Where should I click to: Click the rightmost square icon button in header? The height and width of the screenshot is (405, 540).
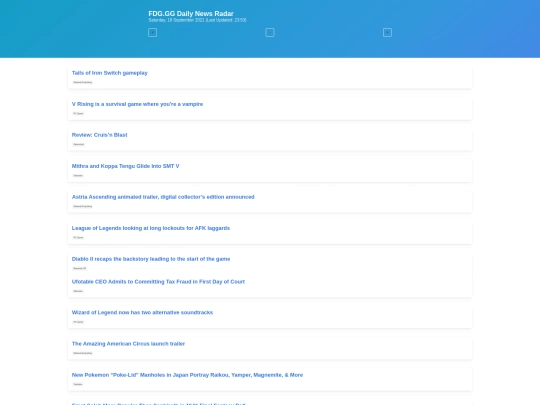tap(387, 32)
